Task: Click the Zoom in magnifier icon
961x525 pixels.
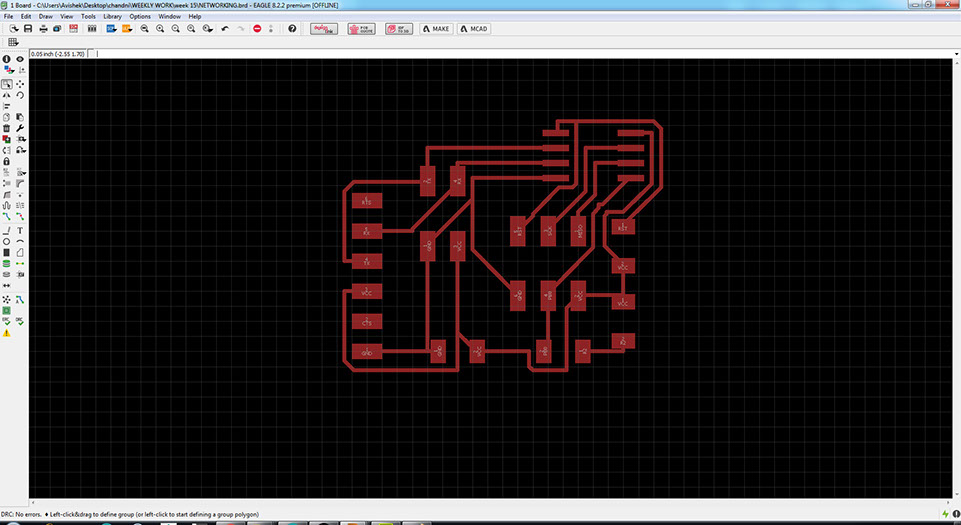Action: (x=160, y=29)
